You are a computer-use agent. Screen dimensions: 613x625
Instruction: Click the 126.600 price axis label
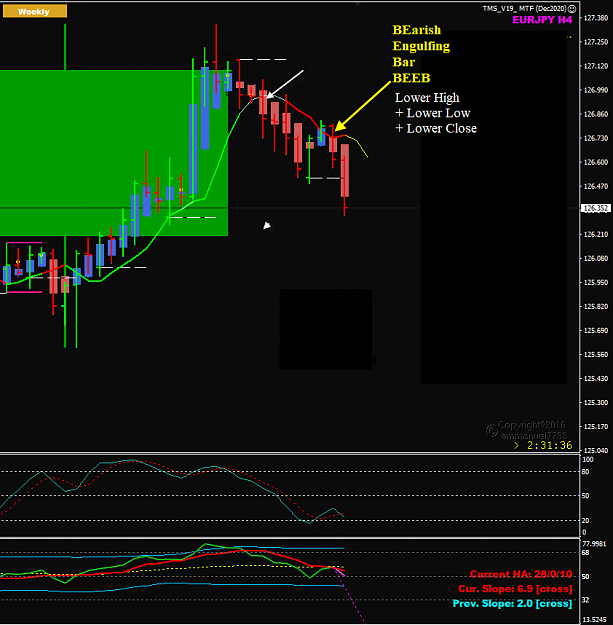point(596,162)
